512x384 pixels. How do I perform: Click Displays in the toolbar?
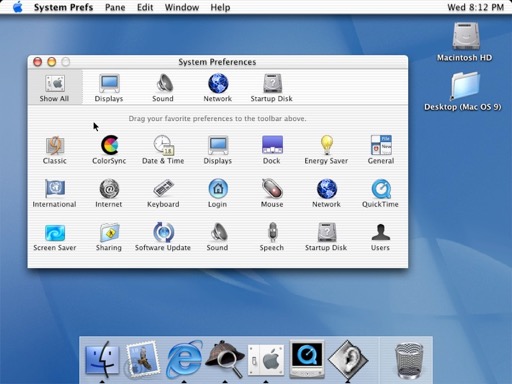[109, 88]
